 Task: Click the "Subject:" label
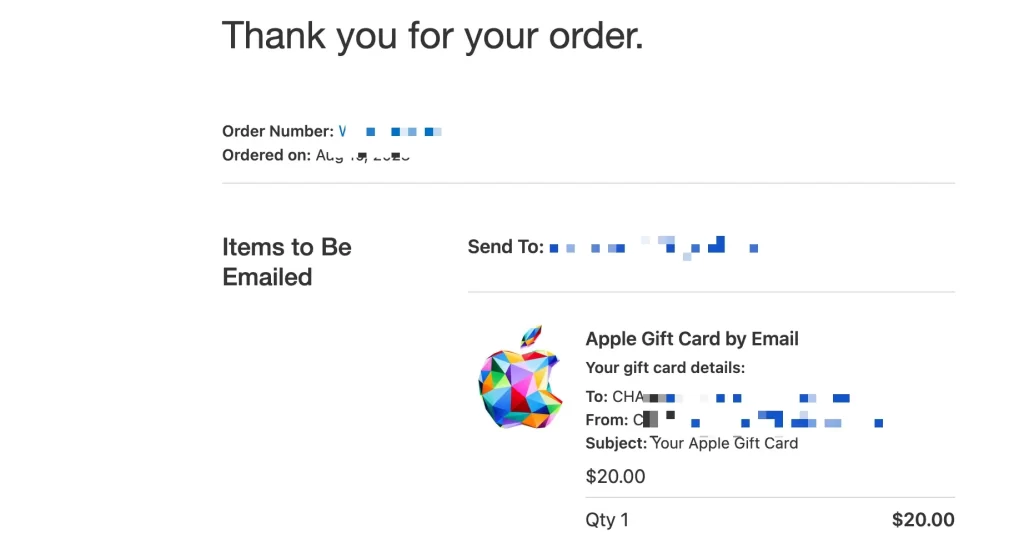pyautogui.click(x=616, y=443)
